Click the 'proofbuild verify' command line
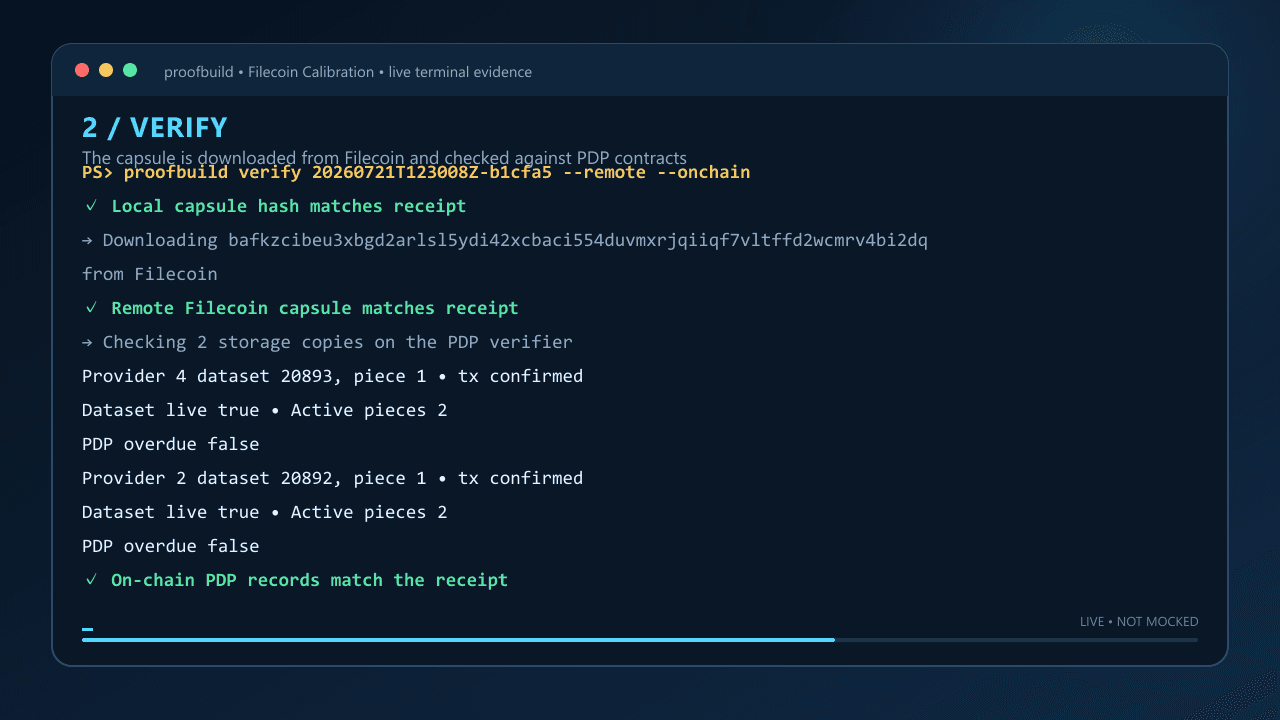The image size is (1280, 720). (x=416, y=172)
